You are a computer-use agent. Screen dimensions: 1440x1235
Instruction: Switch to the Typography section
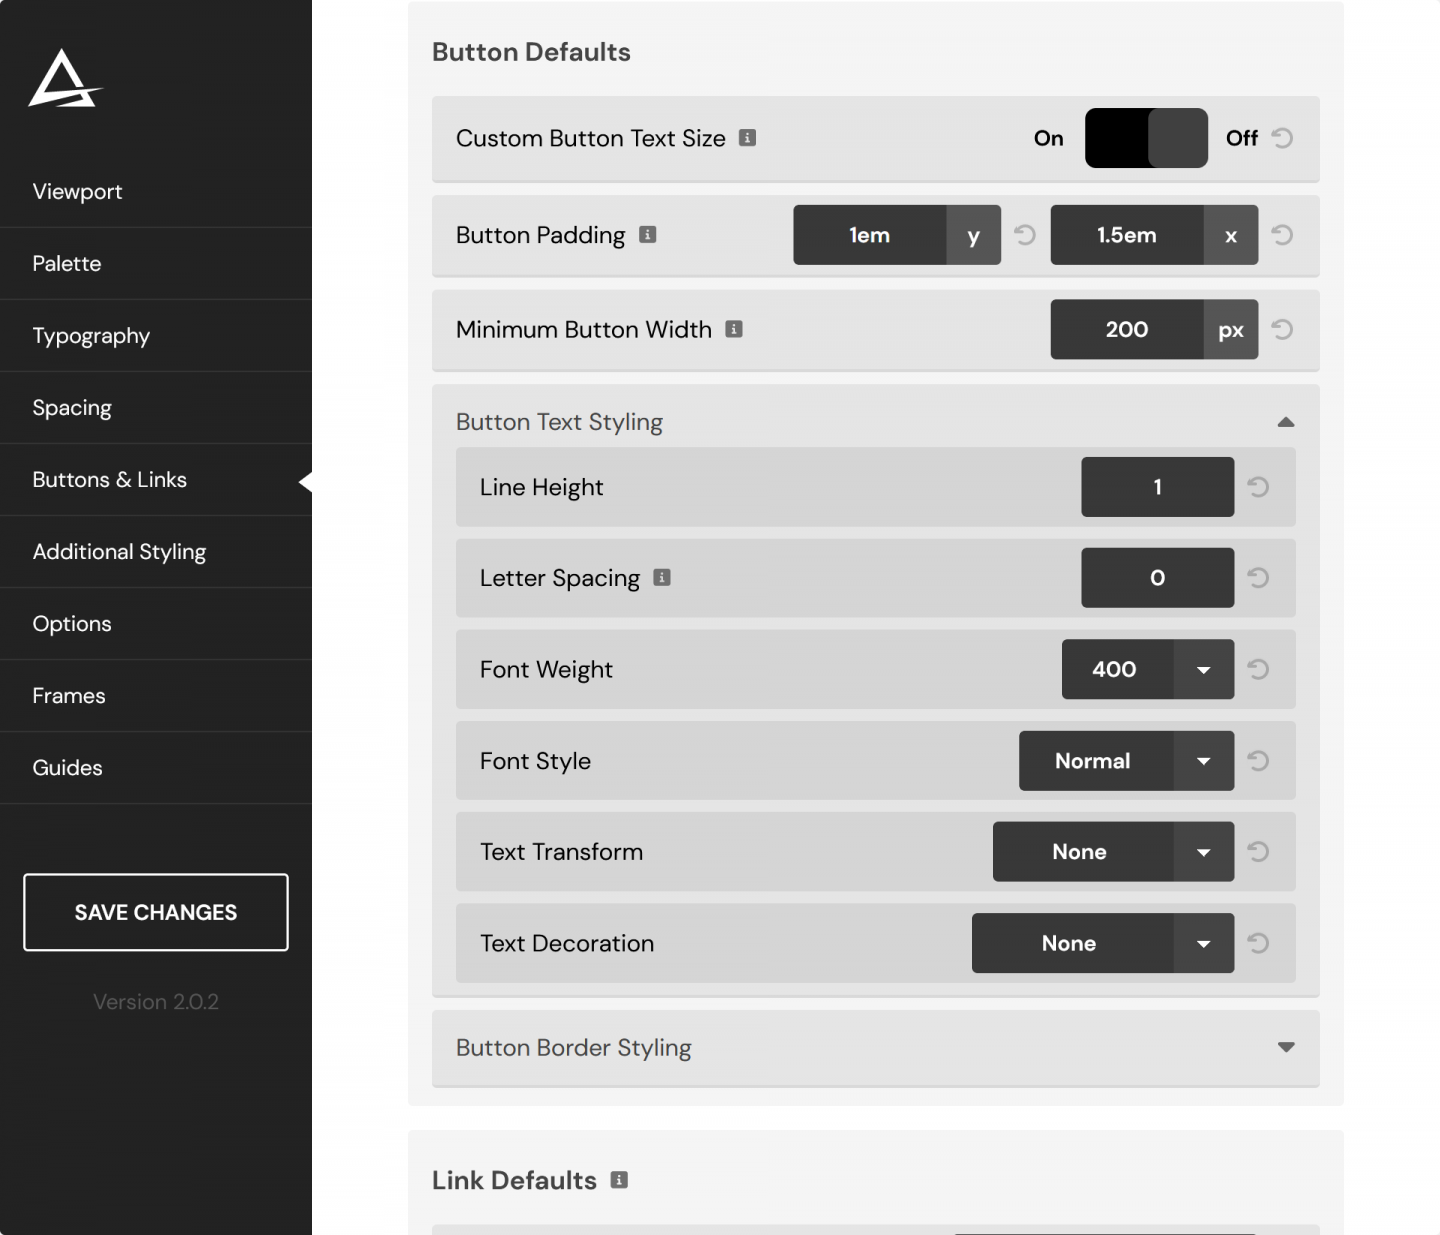[x=156, y=335]
